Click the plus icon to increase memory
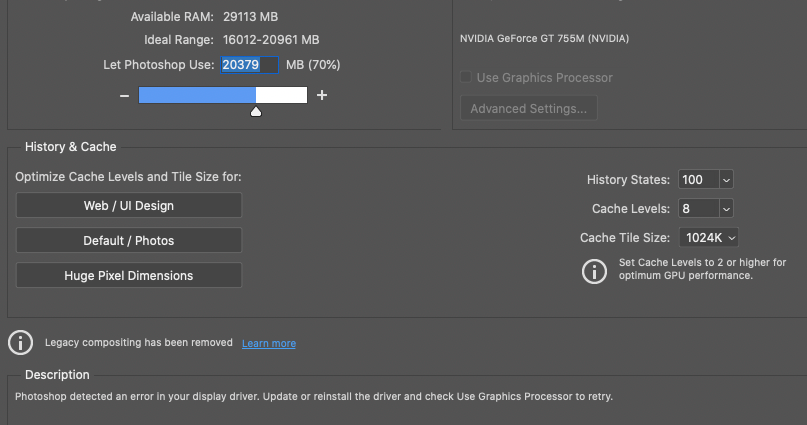This screenshot has height=425, width=807. click(322, 95)
